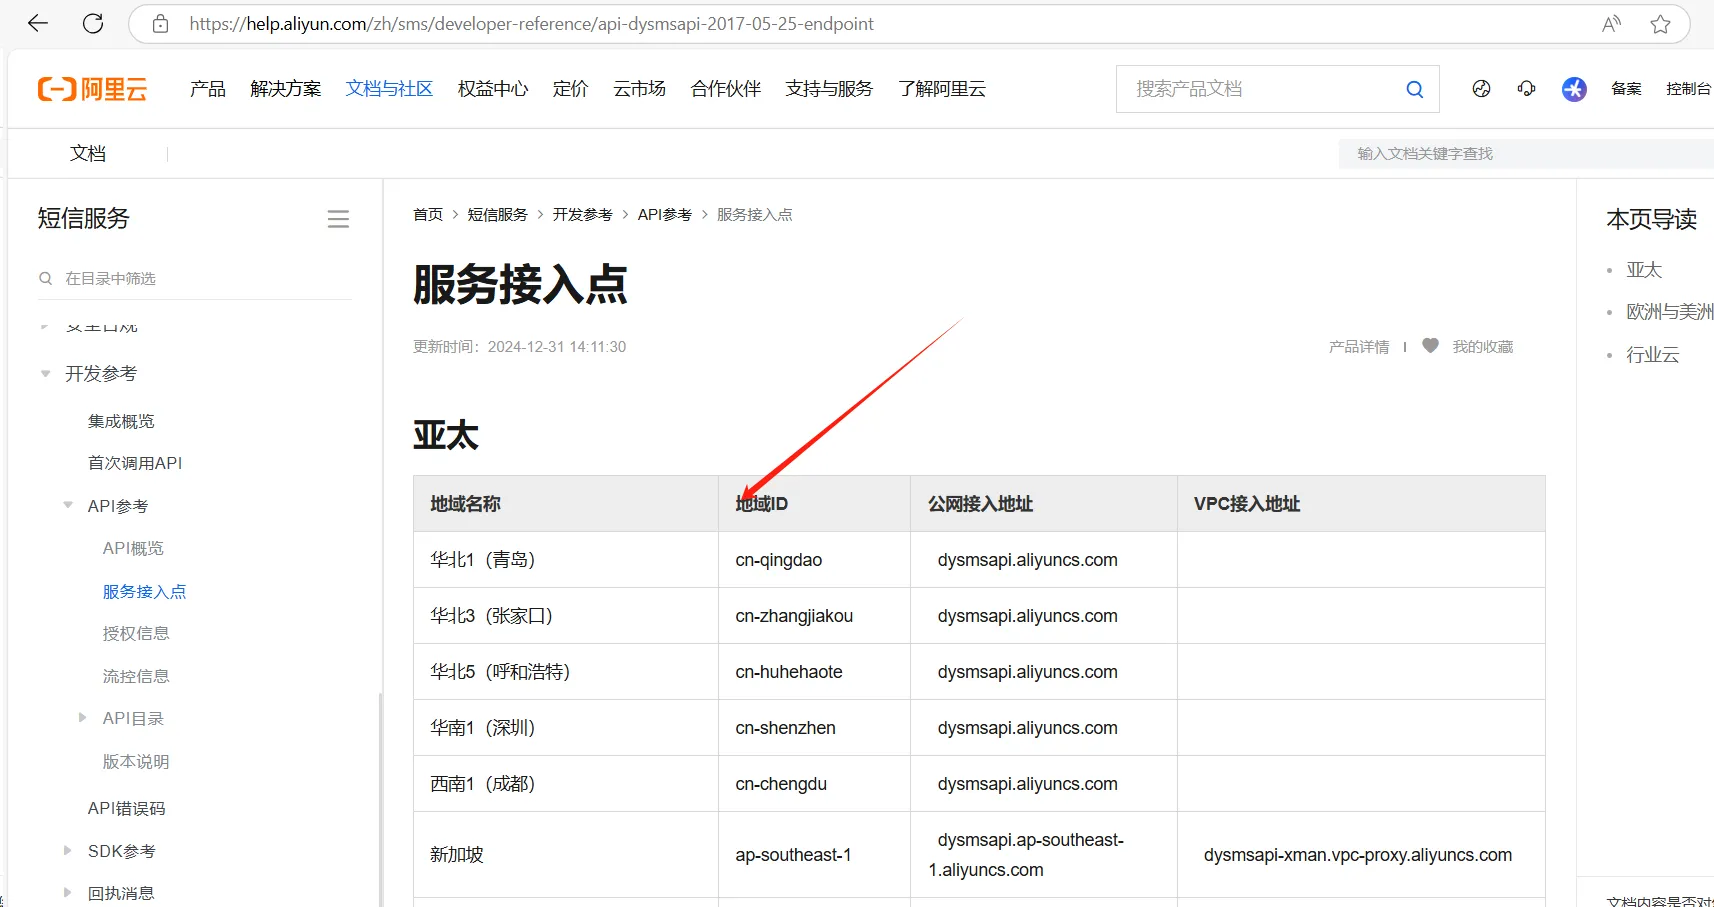Click the globe icon next to search
The width and height of the screenshot is (1714, 907).
[1481, 89]
